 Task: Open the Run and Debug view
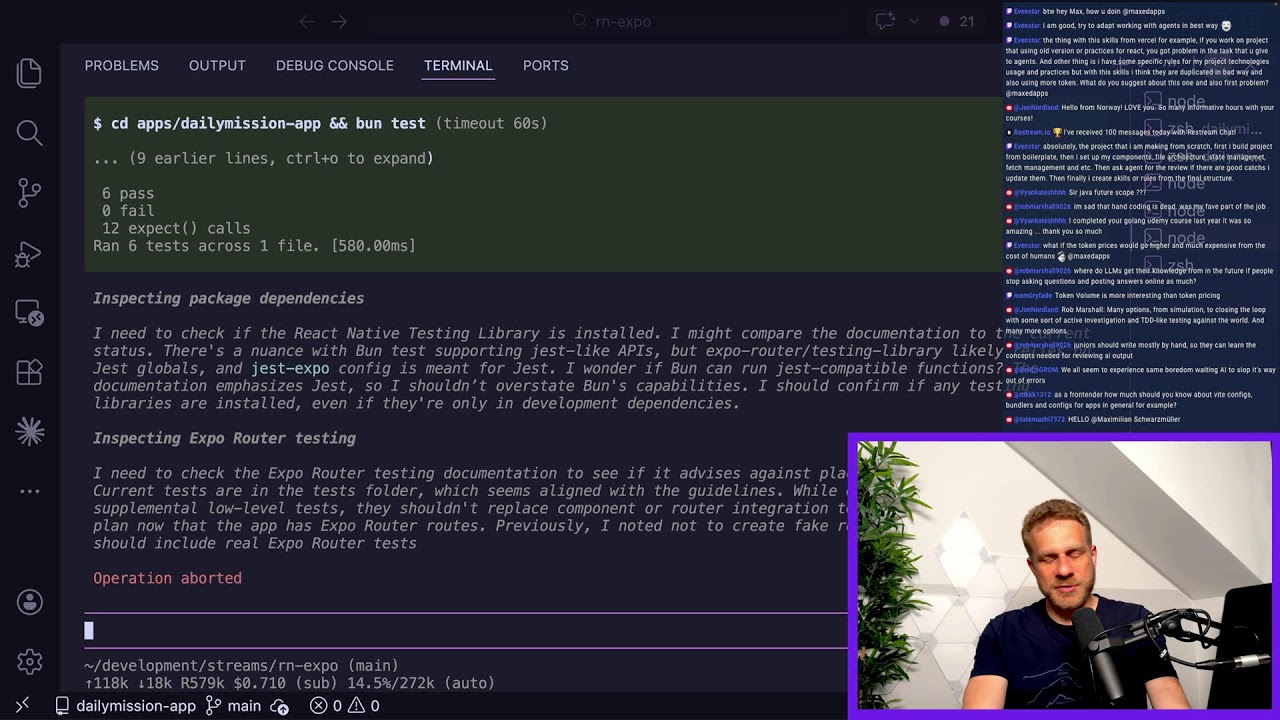click(29, 255)
